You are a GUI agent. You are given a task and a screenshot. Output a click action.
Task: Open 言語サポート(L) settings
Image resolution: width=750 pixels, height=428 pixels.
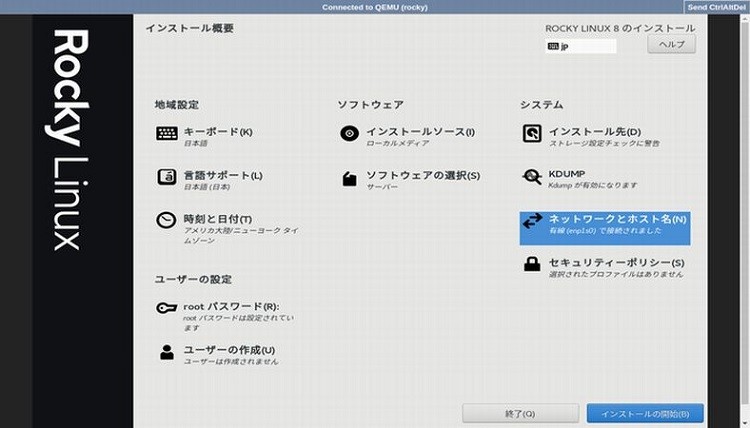[x=223, y=176]
